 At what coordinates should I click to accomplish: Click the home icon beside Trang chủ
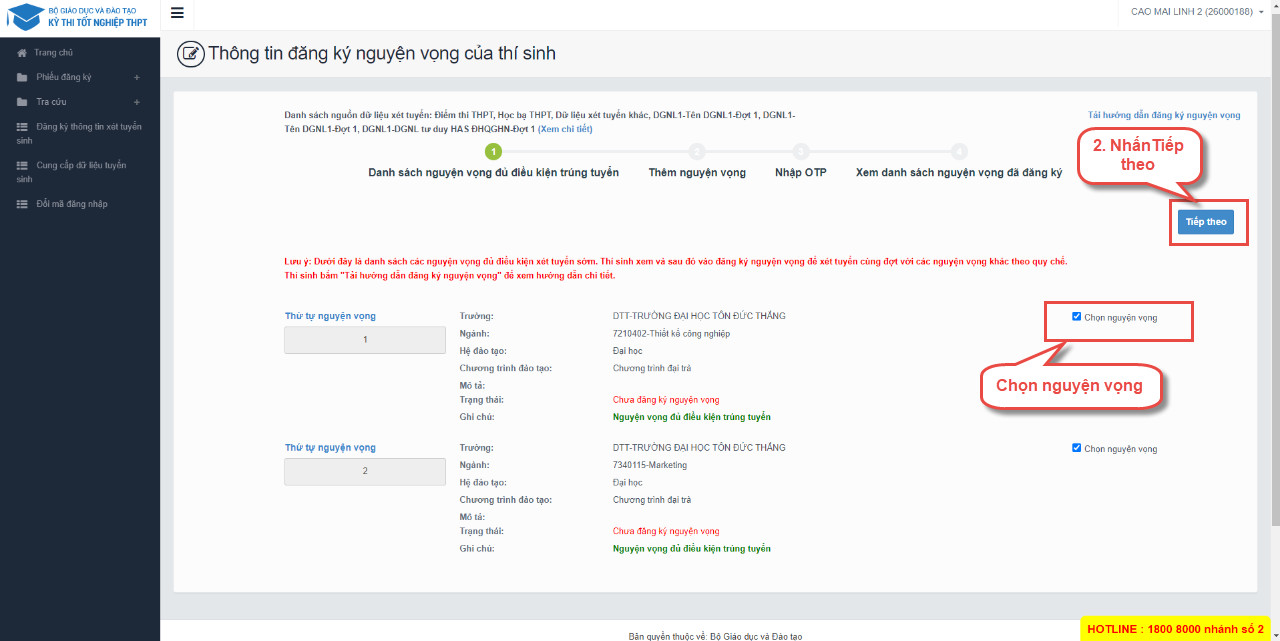[x=22, y=53]
